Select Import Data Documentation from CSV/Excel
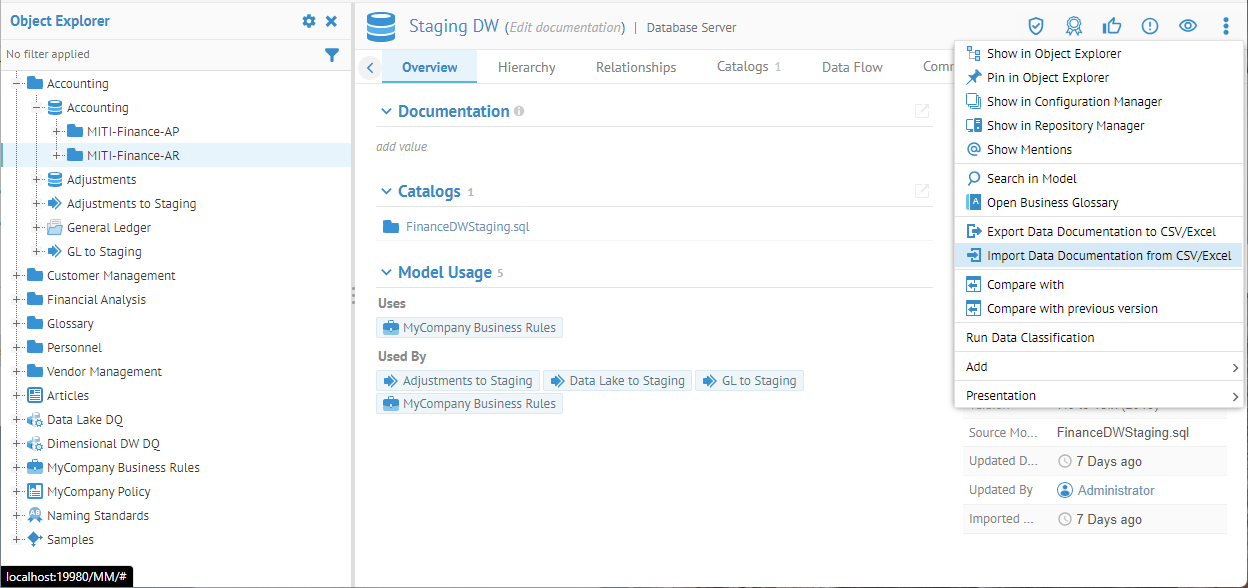Image resolution: width=1248 pixels, height=588 pixels. [x=1108, y=256]
